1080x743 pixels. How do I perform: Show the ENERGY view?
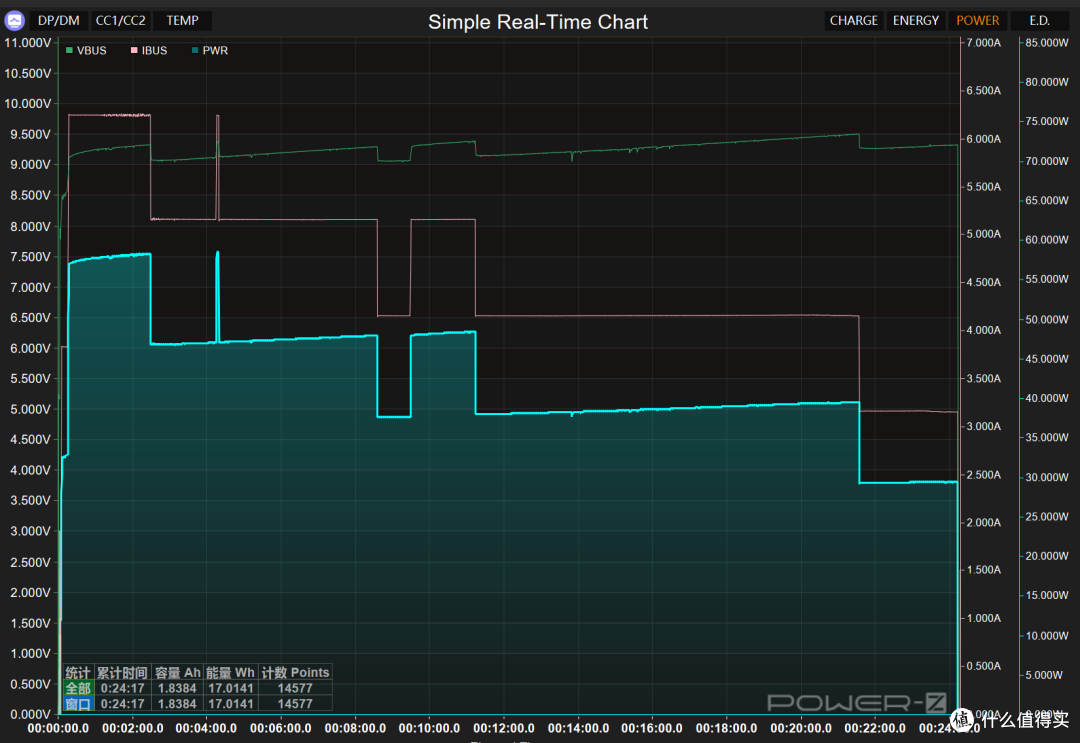(915, 21)
